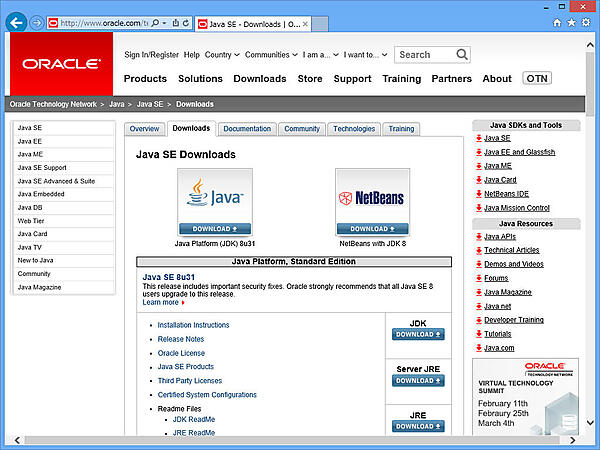Click the NetBeans with JDK 8 download image

372,201
